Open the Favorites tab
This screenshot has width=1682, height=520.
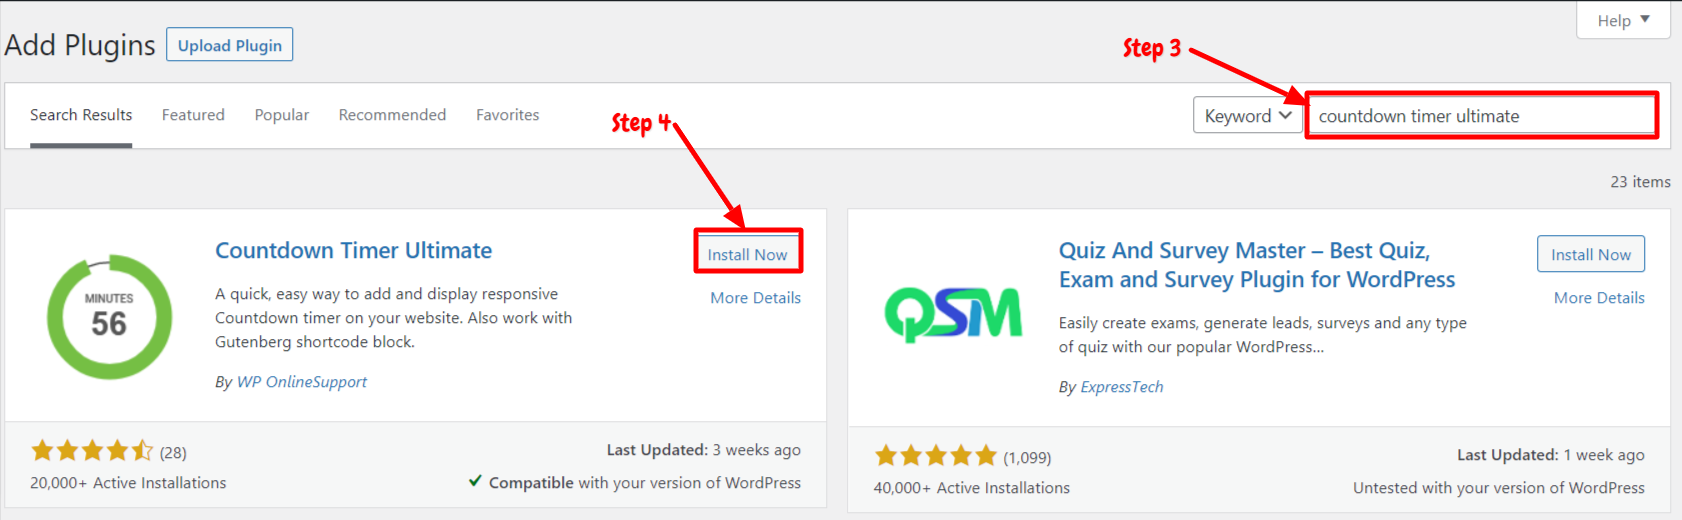click(x=507, y=115)
